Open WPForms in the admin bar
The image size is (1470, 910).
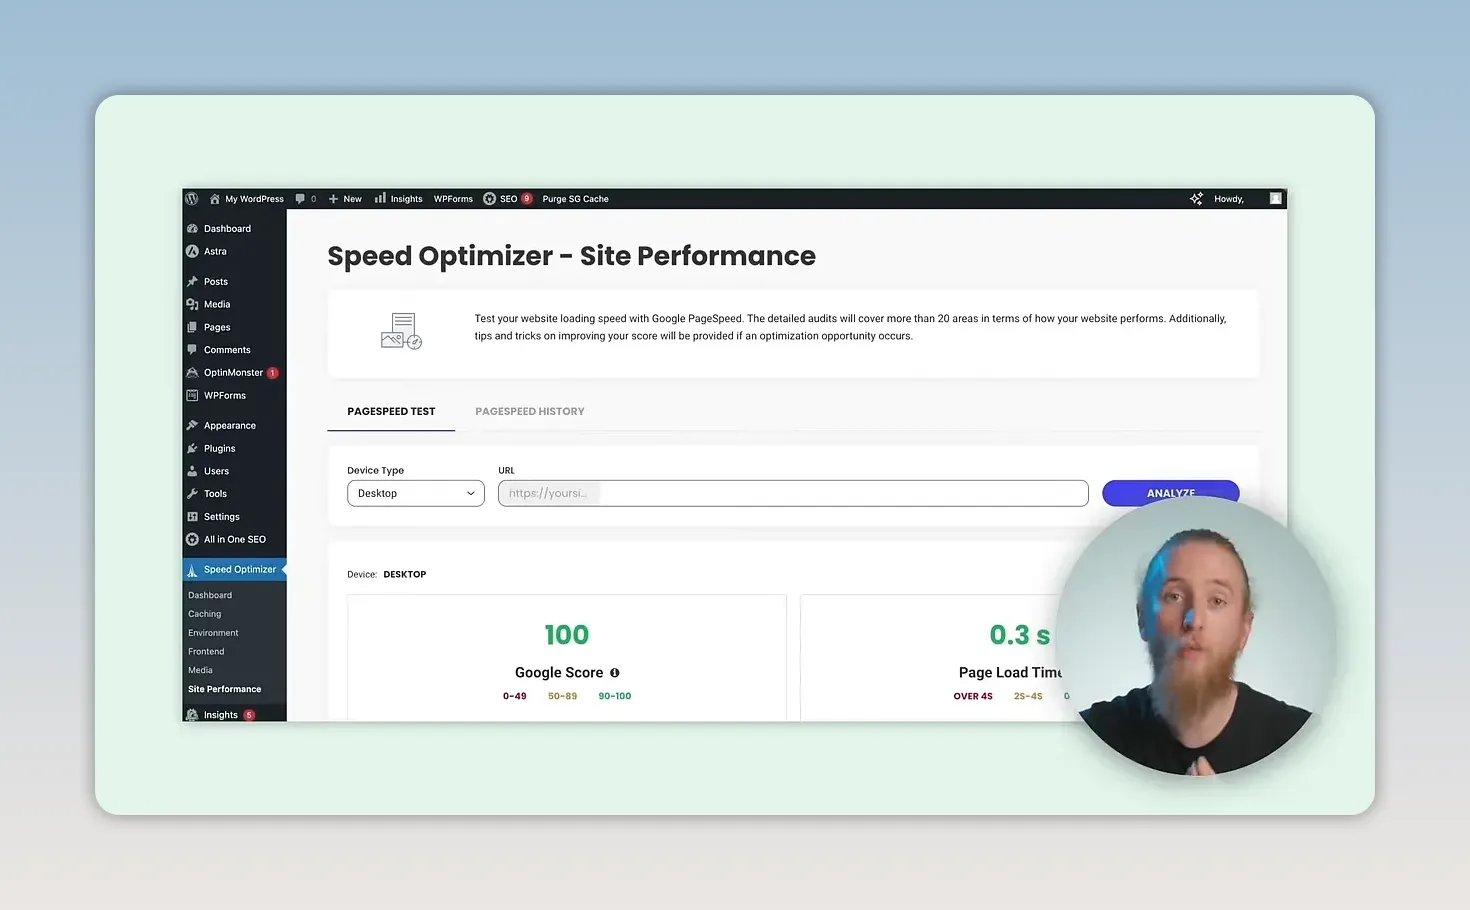tap(453, 199)
